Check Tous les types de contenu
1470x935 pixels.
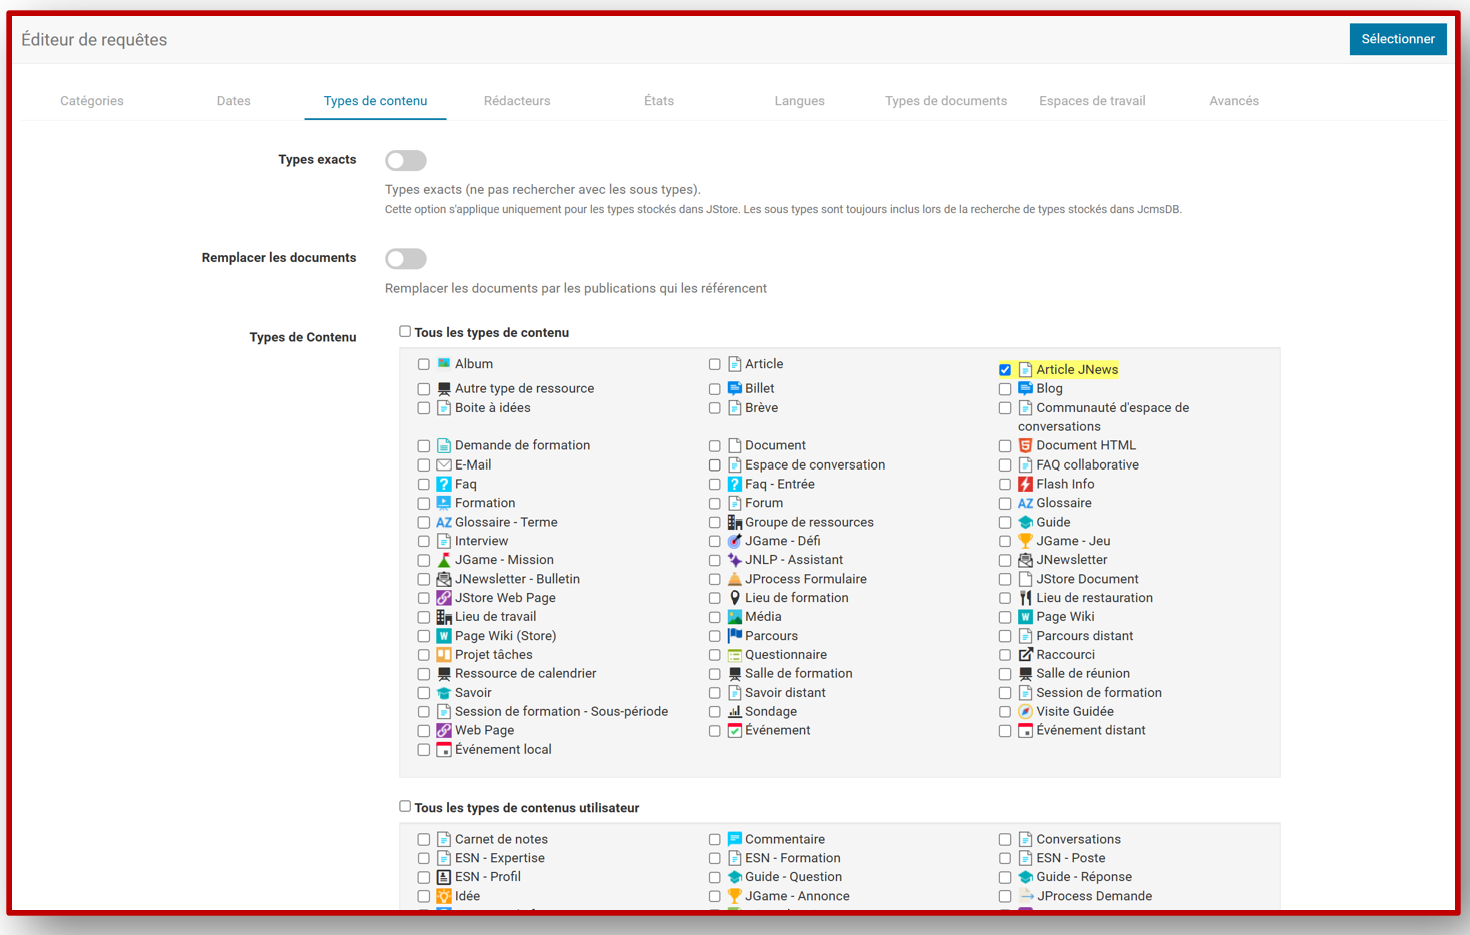click(x=405, y=331)
